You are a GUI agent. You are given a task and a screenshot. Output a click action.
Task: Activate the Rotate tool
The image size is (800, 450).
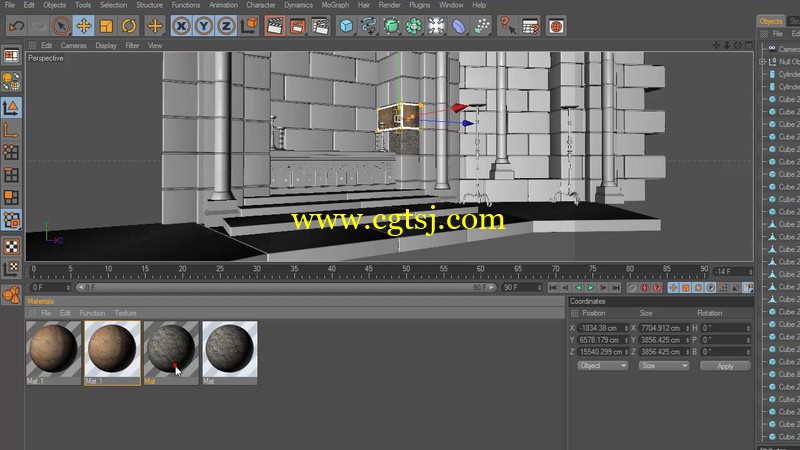pyautogui.click(x=129, y=26)
